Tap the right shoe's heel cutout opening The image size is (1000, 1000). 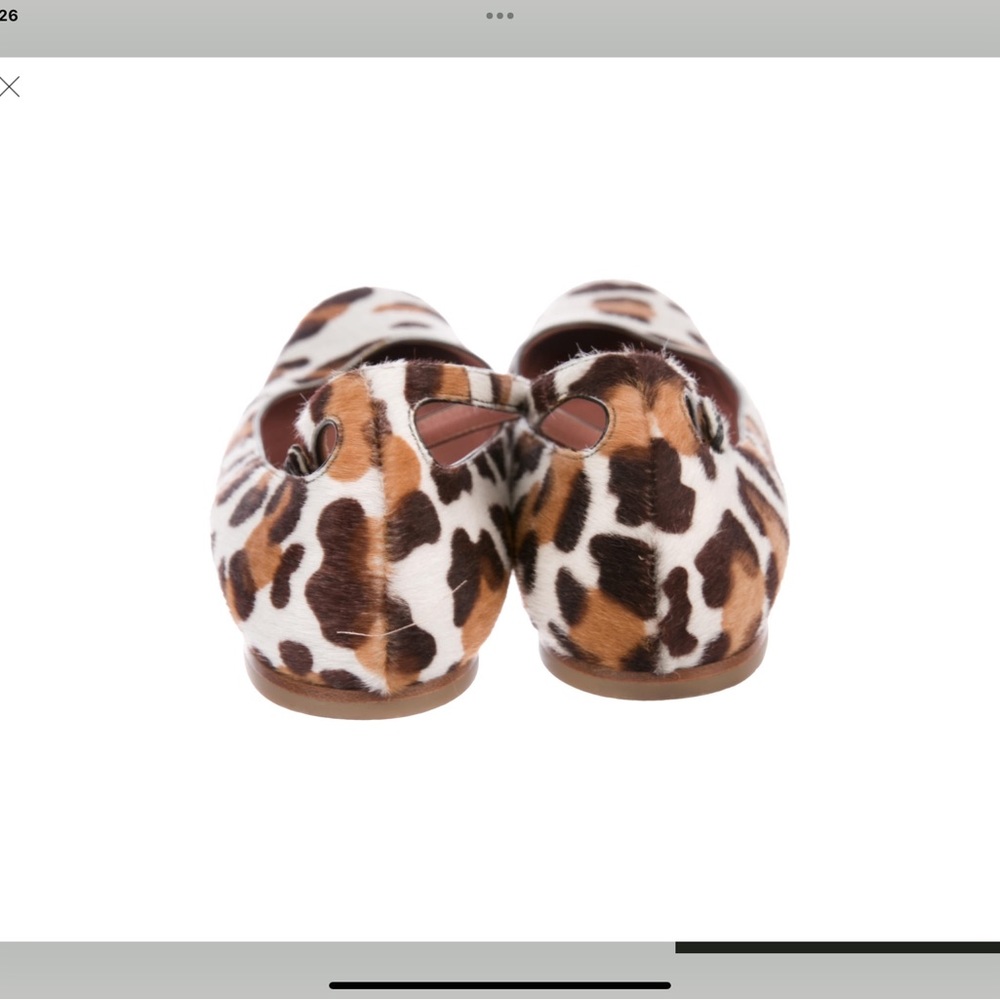[572, 423]
